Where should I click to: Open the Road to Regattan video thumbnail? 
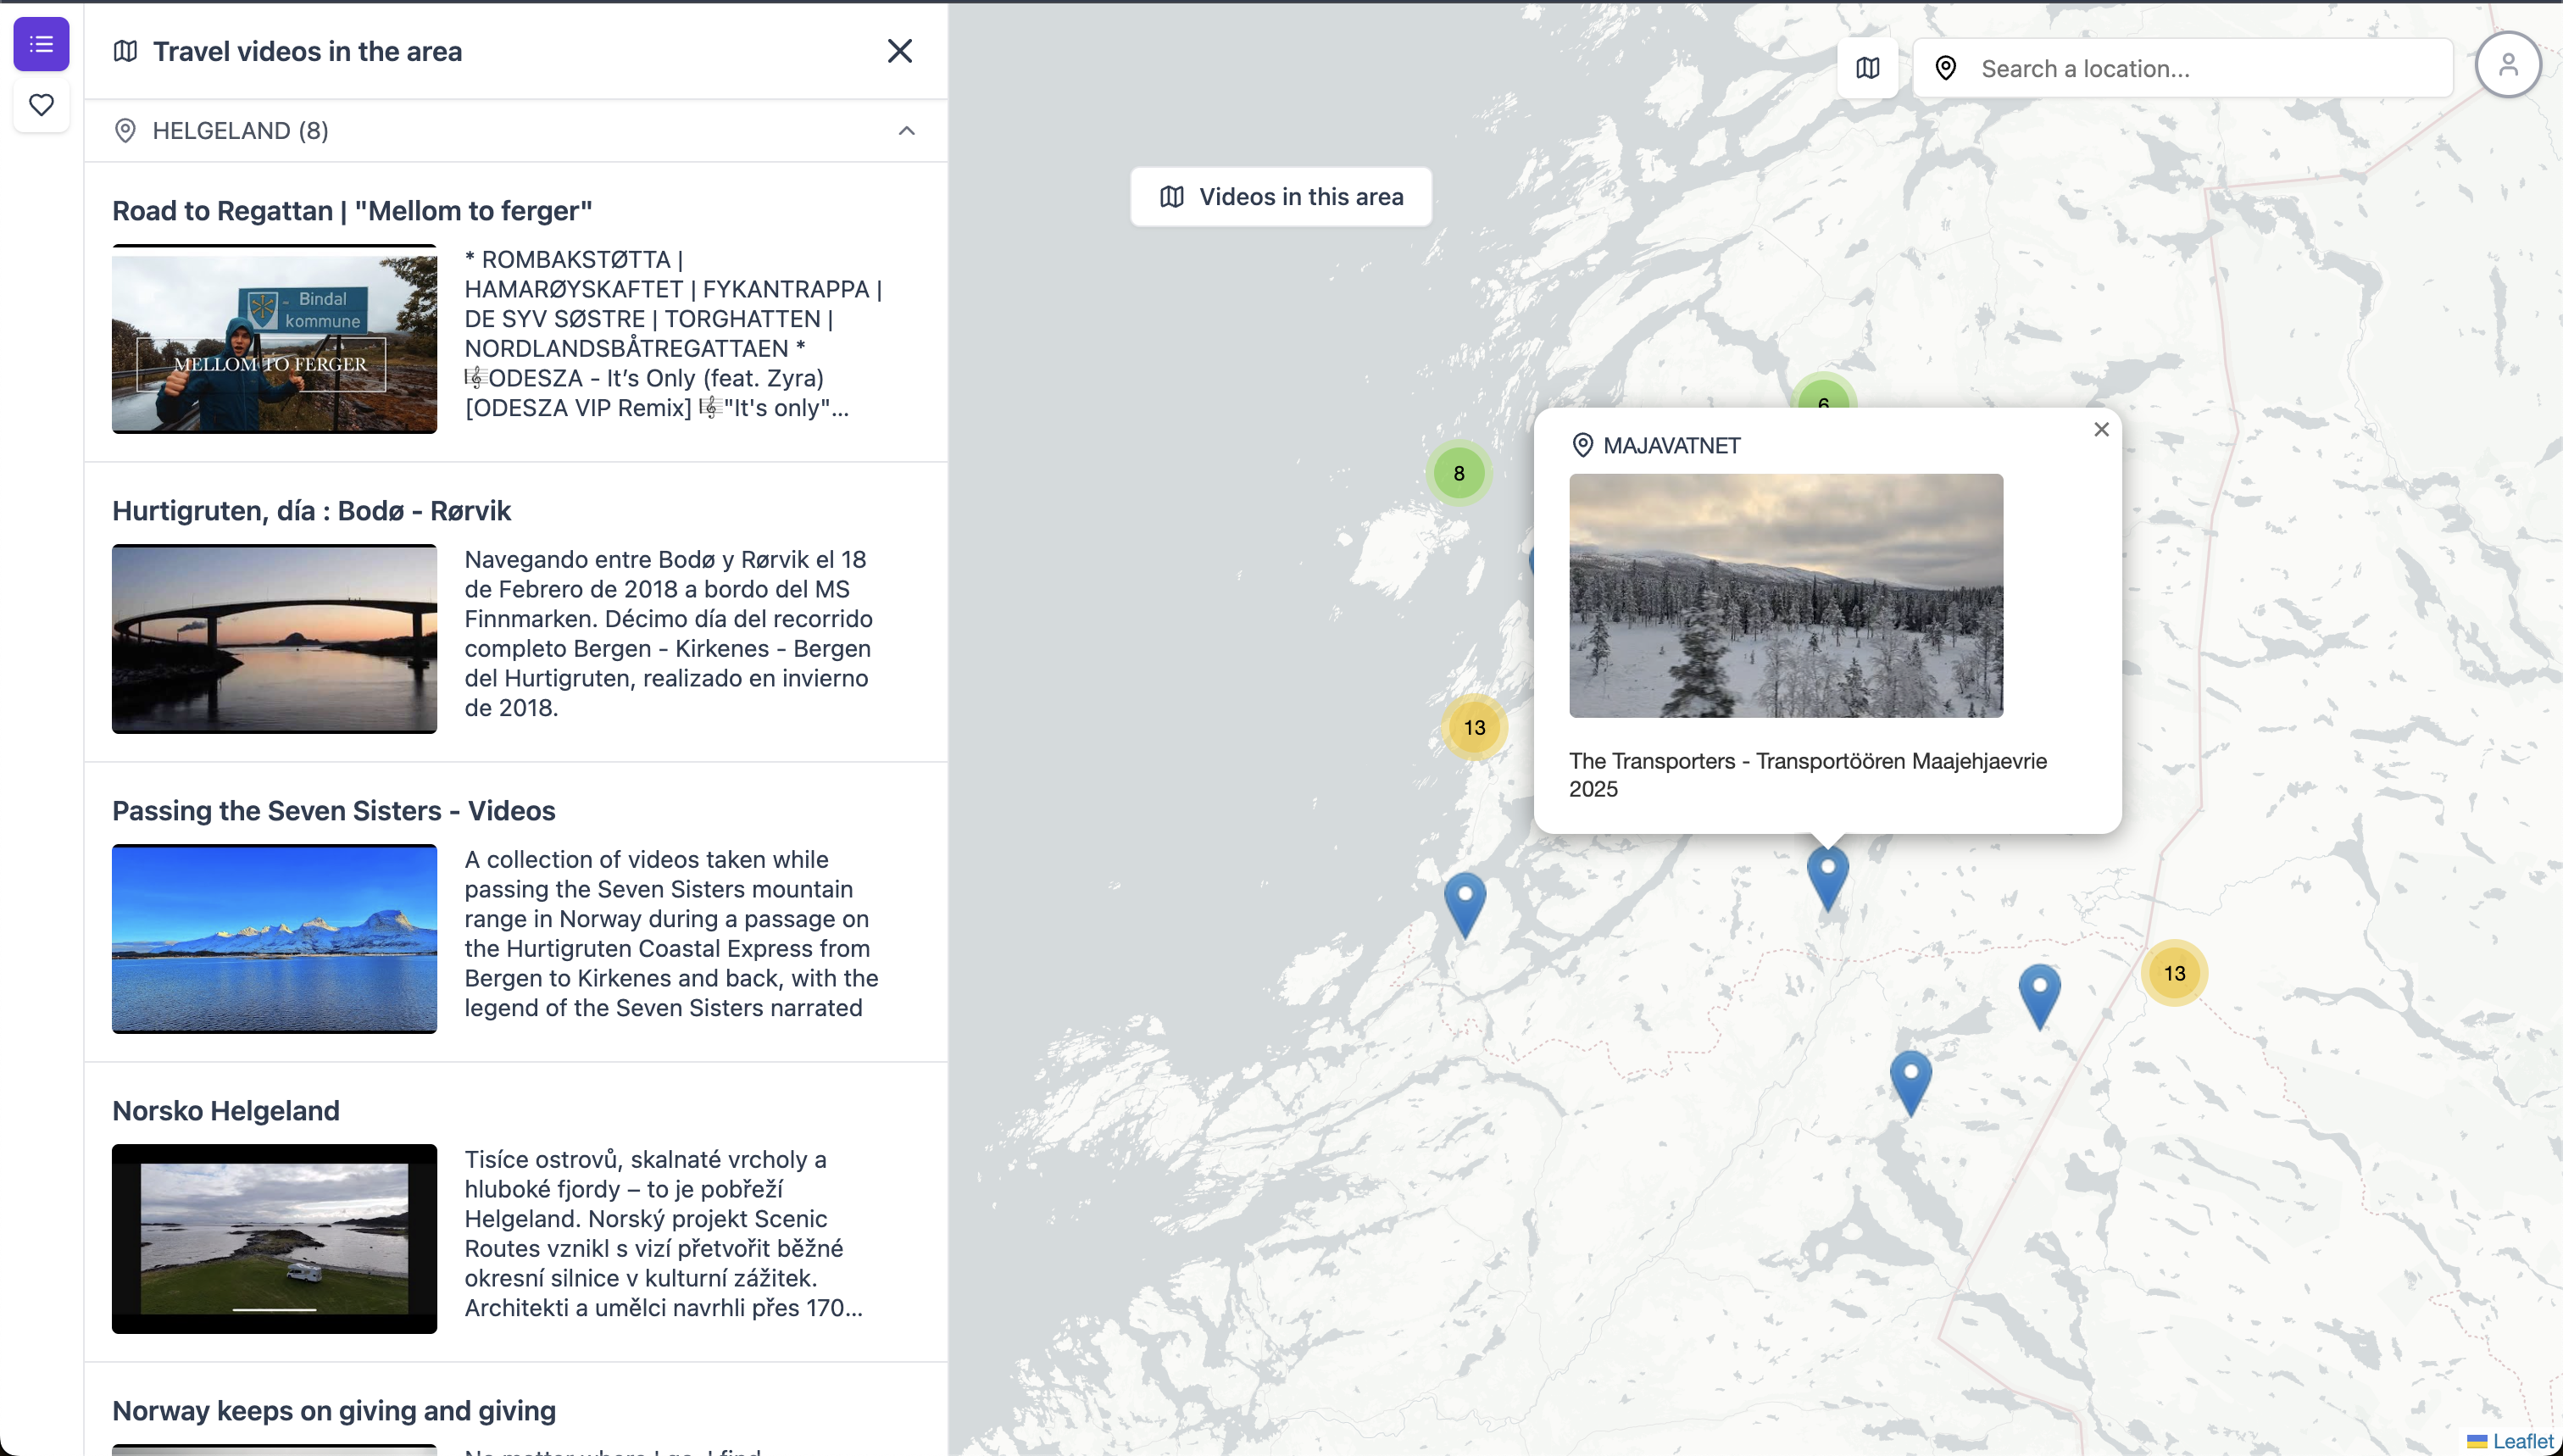(x=273, y=339)
